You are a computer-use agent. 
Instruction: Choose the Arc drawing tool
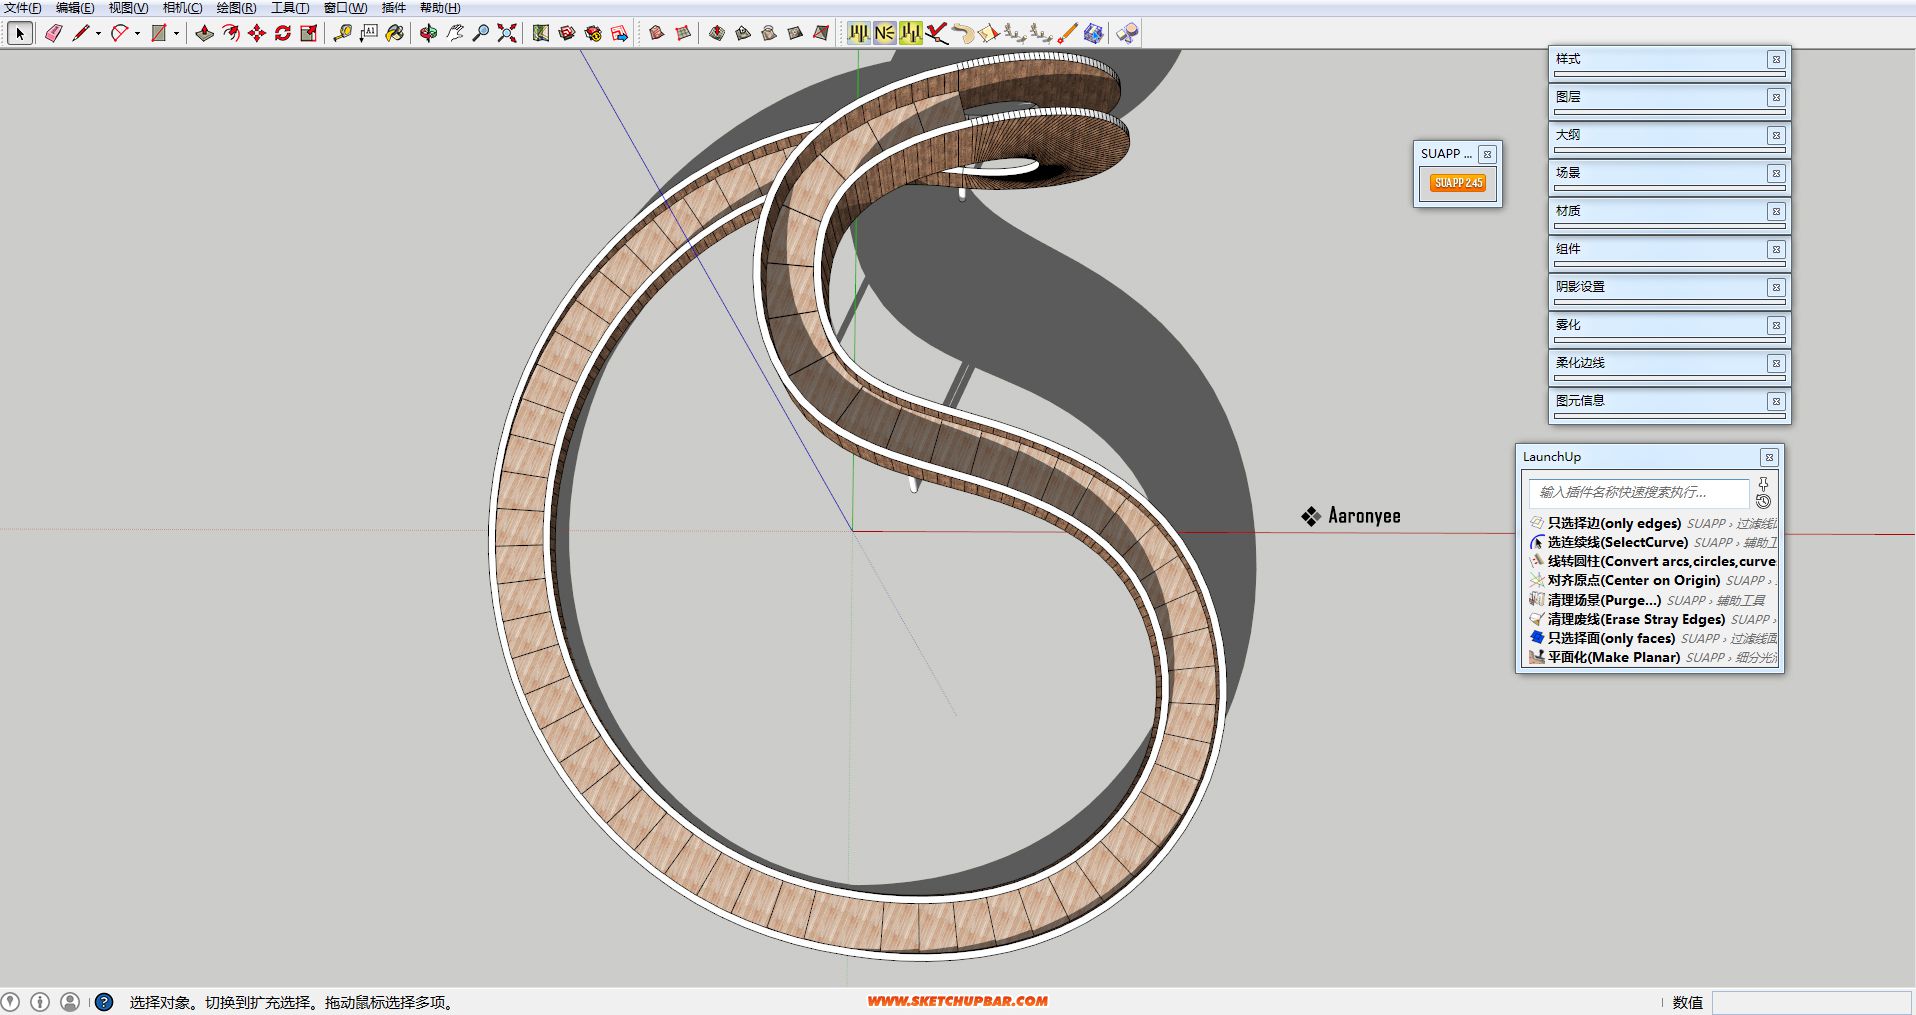pyautogui.click(x=120, y=33)
